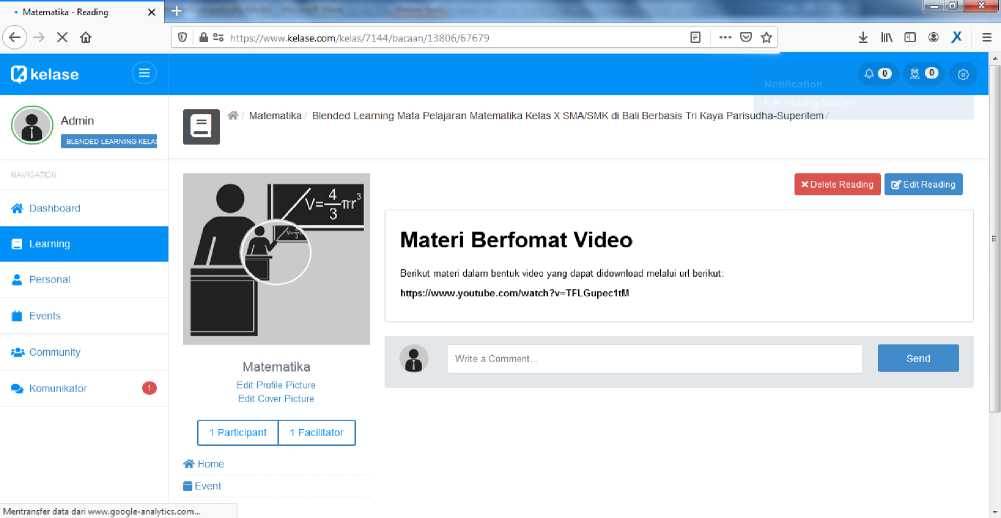
Task: Toggle the sidebar hamburger menu
Action: 145,73
